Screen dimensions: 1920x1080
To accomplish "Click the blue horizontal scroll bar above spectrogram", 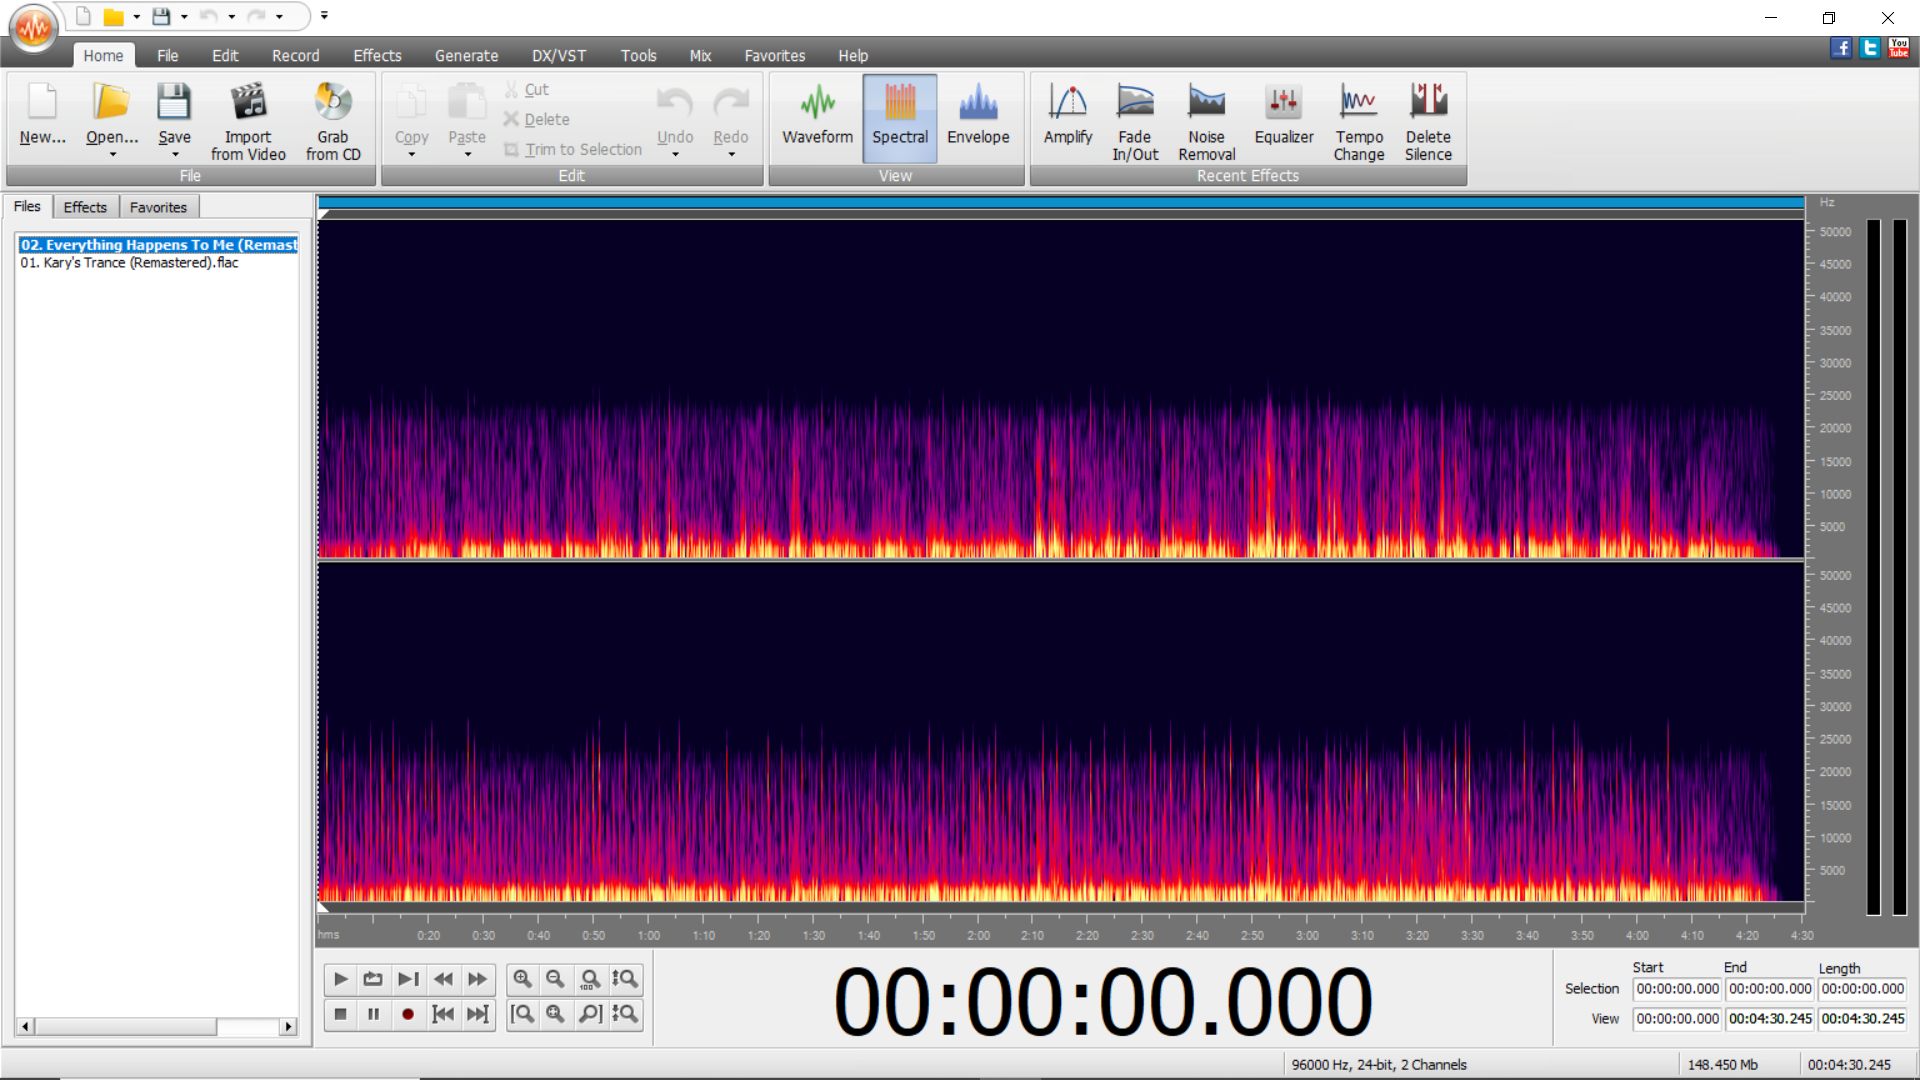I will pos(1061,203).
